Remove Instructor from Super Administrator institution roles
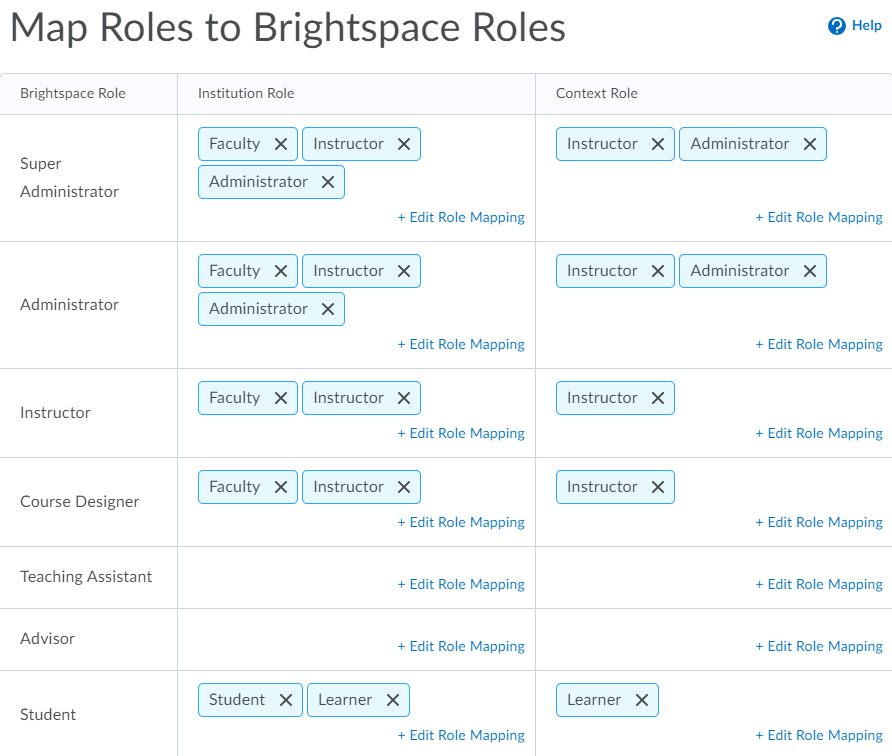This screenshot has width=892, height=756. click(404, 144)
